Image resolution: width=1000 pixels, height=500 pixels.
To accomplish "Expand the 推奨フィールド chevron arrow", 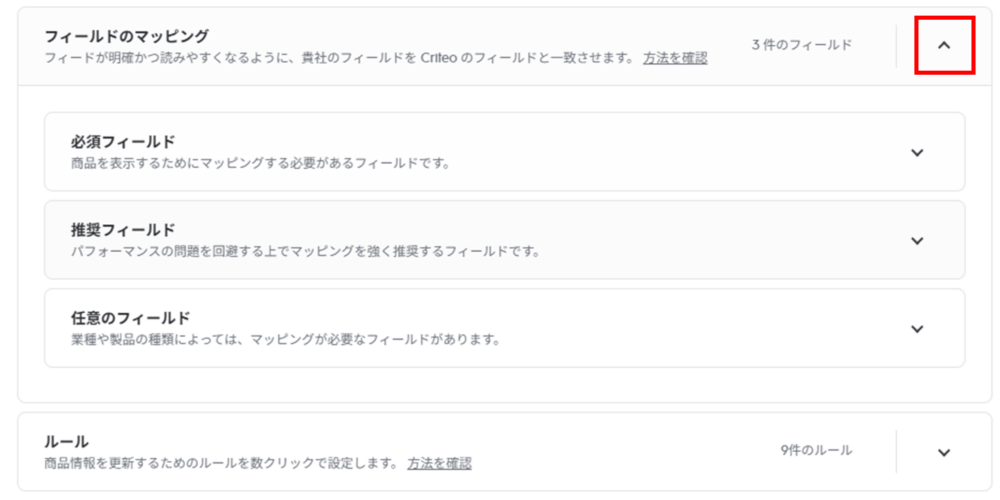I will coord(917,240).
